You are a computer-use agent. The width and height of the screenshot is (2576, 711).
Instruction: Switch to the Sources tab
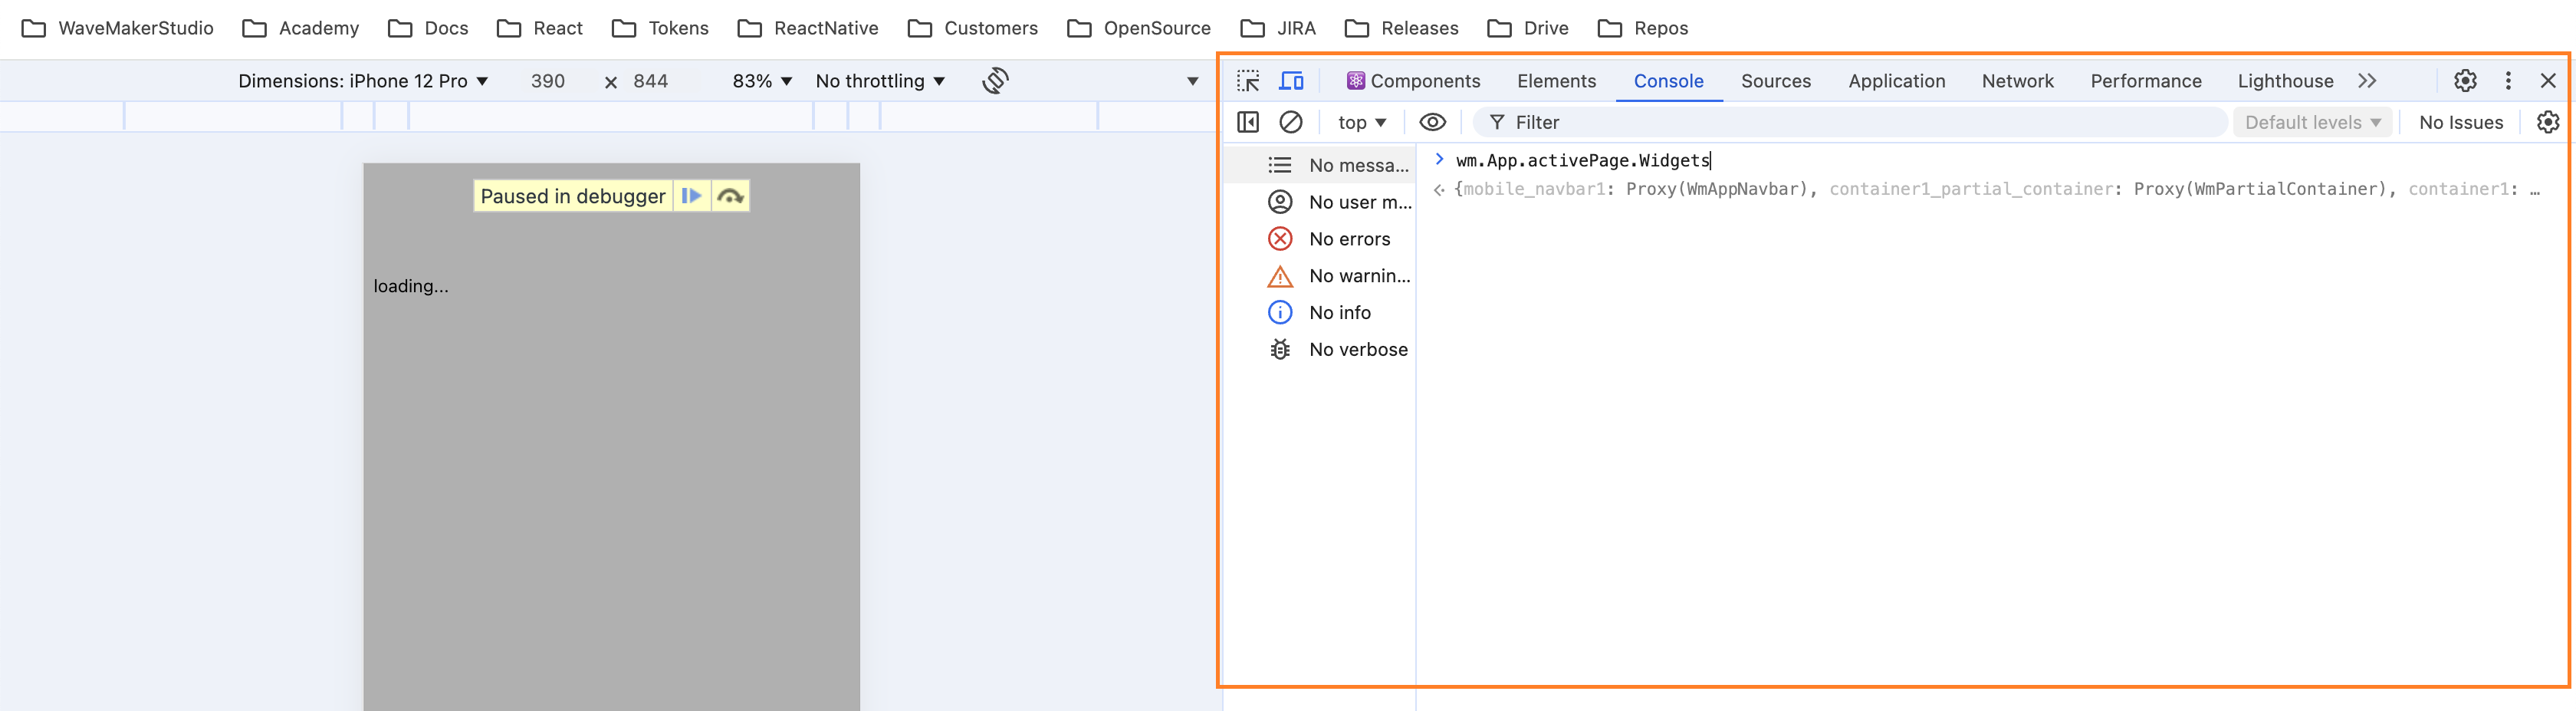point(1776,81)
